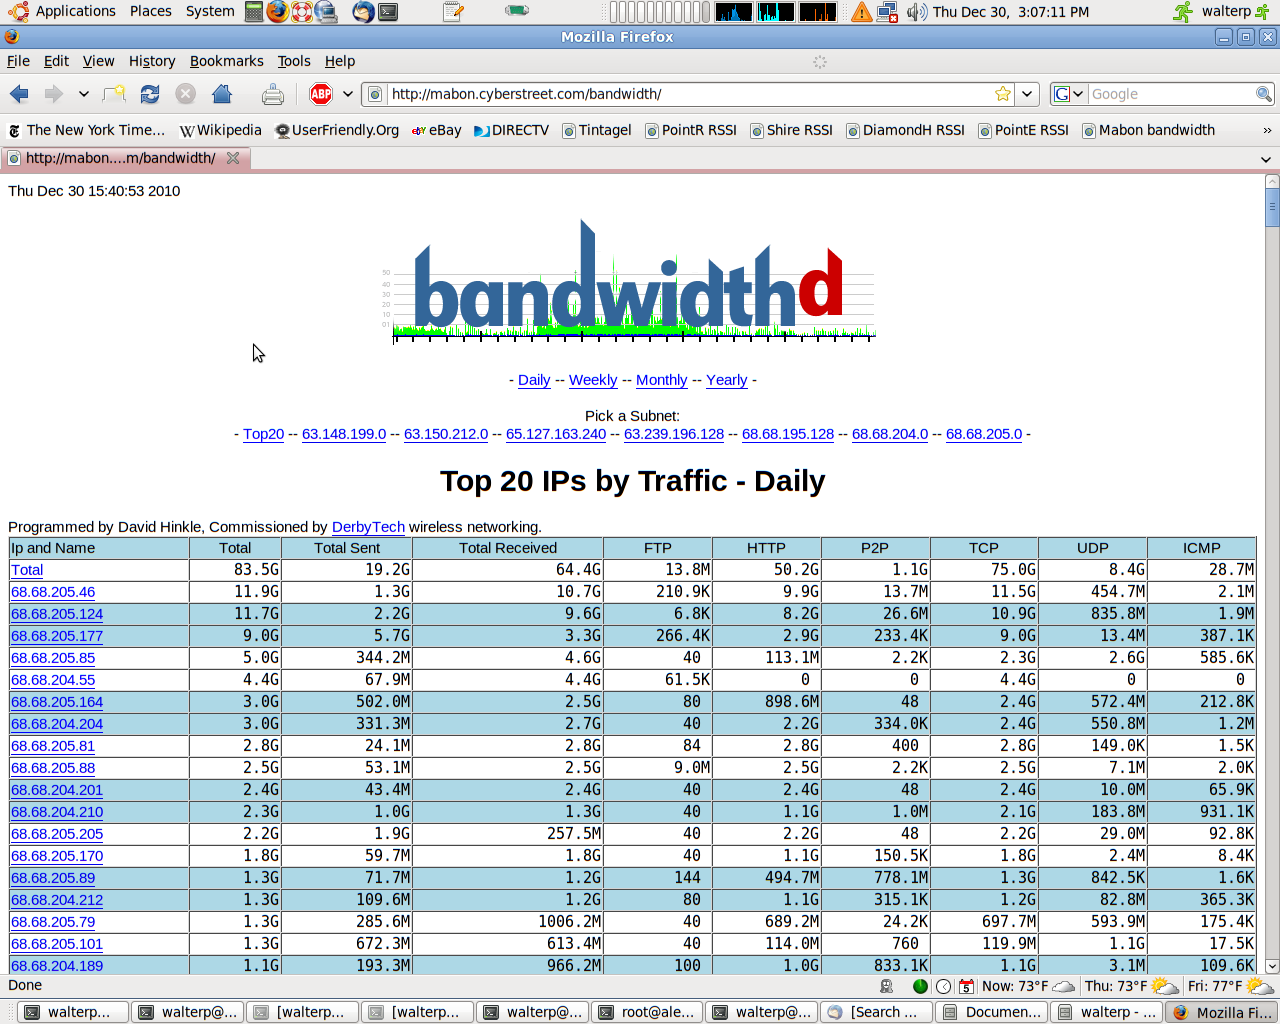Bookmark page with the star icon

[x=1003, y=94]
